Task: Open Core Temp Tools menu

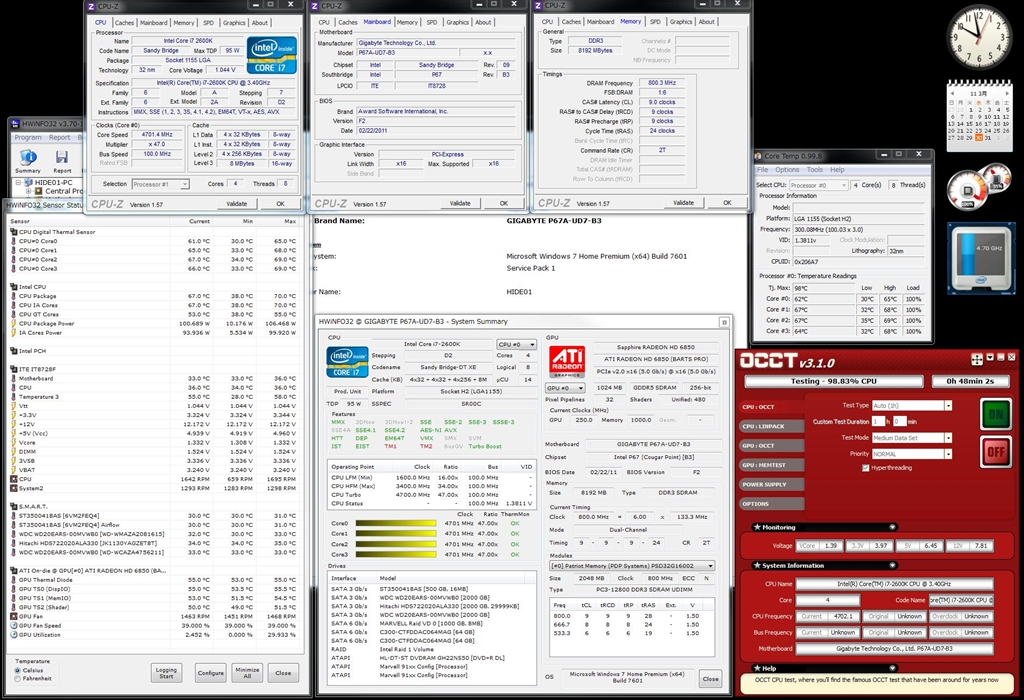Action: point(815,170)
